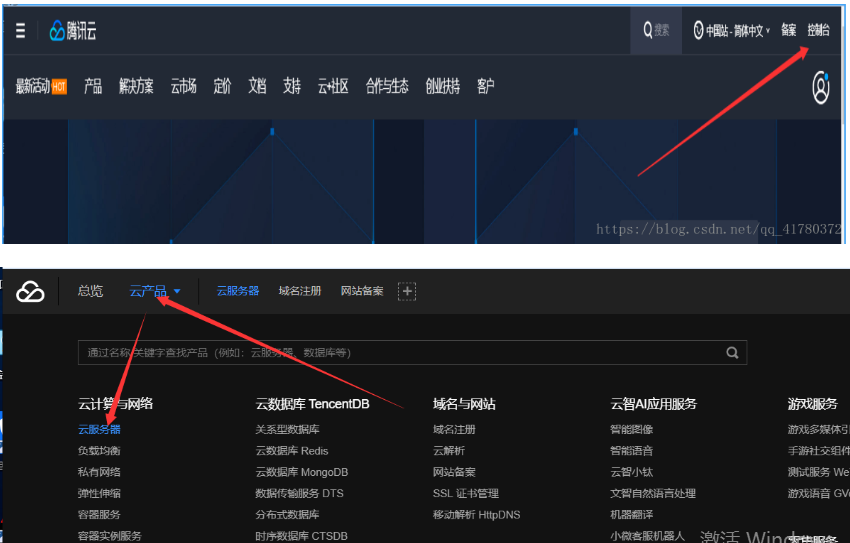Focus the product search input field
This screenshot has width=850, height=543.
pyautogui.click(x=412, y=353)
